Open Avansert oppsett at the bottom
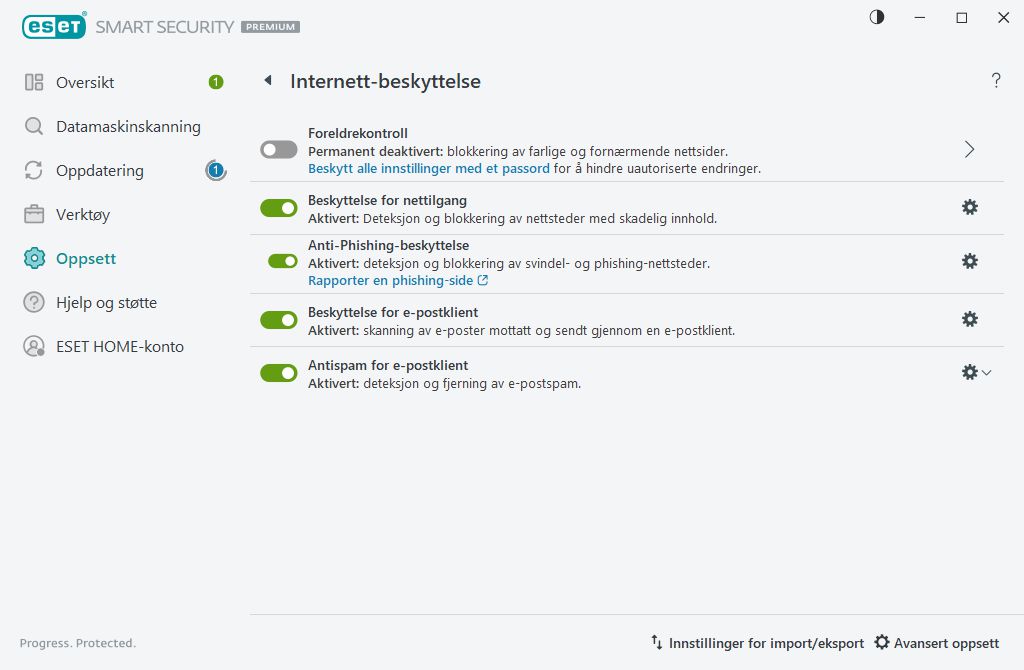The width and height of the screenshot is (1024, 670). [x=936, y=643]
